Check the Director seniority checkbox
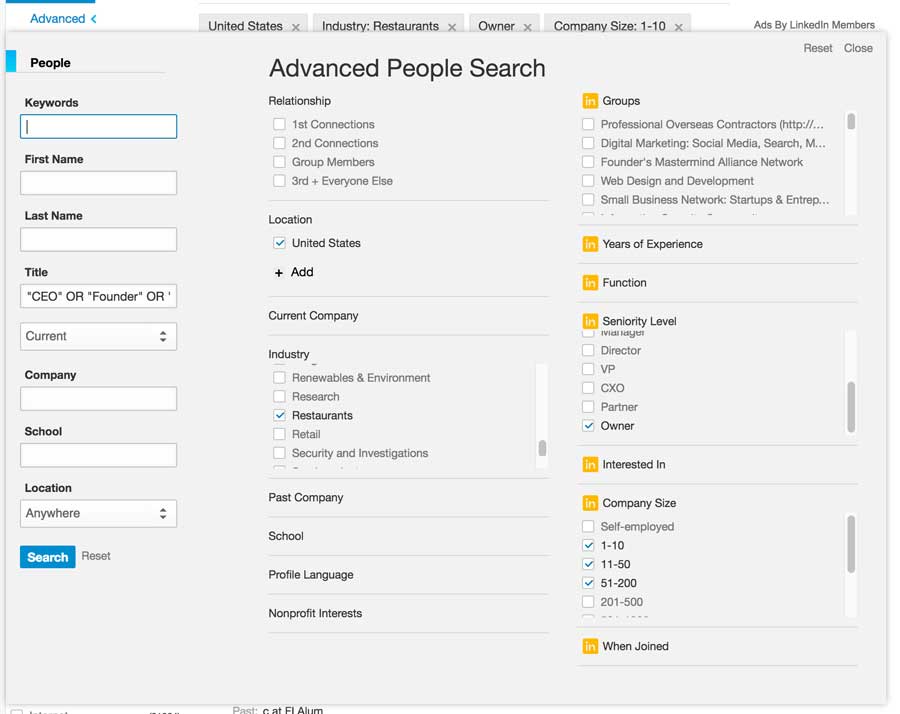 588,350
